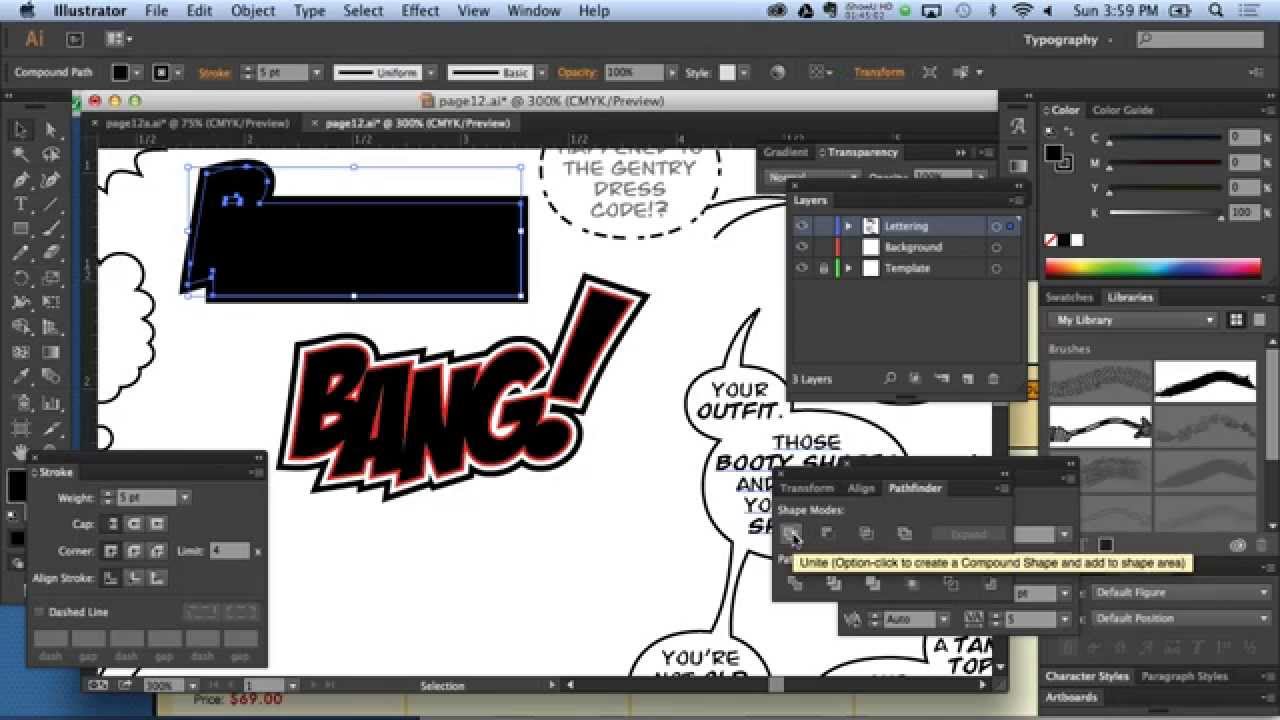Enable the Dashed Line checkbox
Screen dimensions: 1280x720
click(x=40, y=612)
